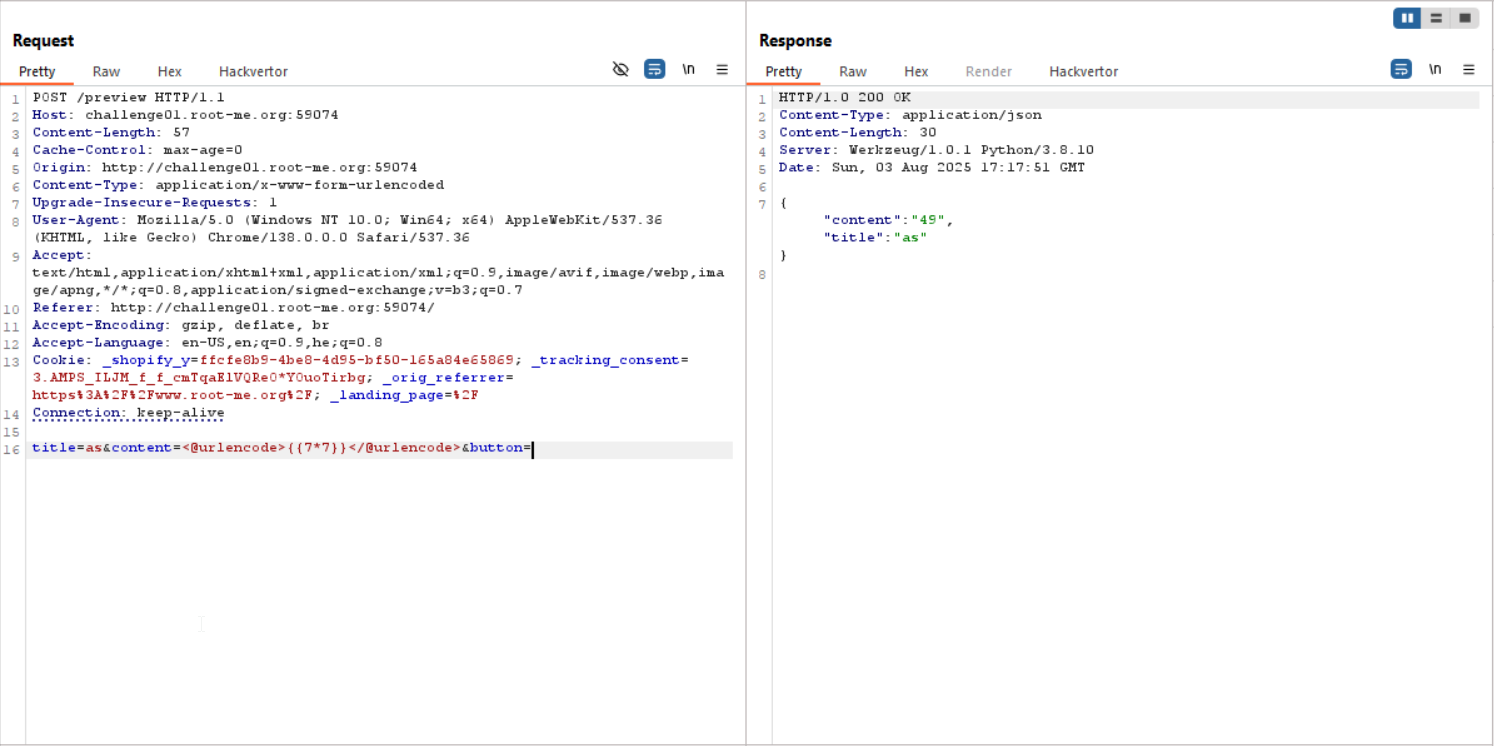Open the Hackvertor tab in Response
This screenshot has width=1494, height=746.
tap(1083, 71)
